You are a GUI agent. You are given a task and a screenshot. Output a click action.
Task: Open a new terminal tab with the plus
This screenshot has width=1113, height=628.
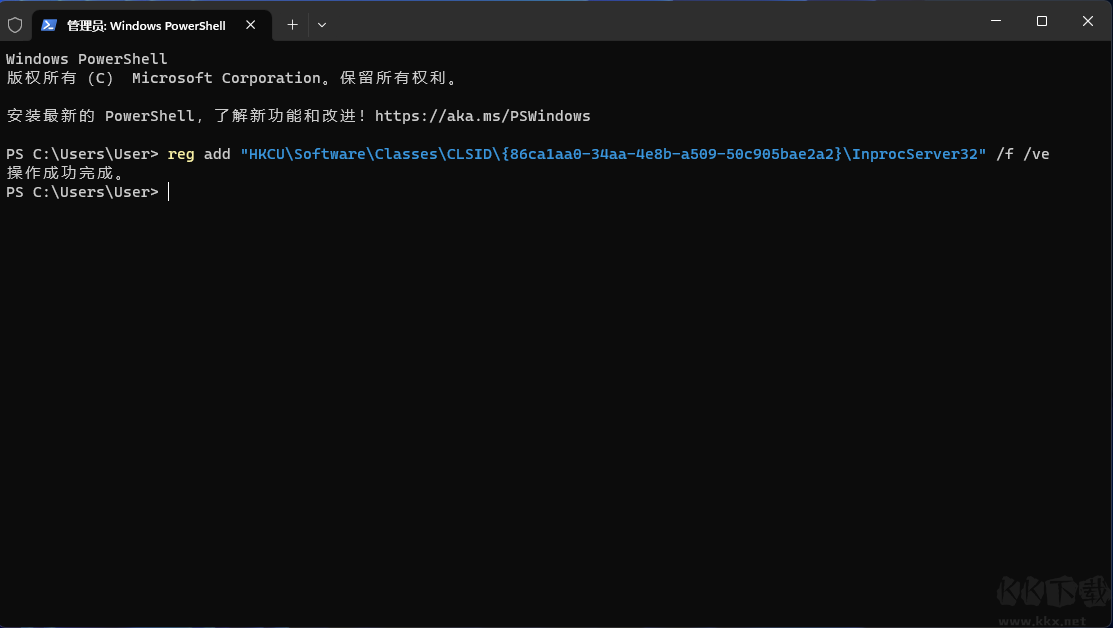click(291, 25)
